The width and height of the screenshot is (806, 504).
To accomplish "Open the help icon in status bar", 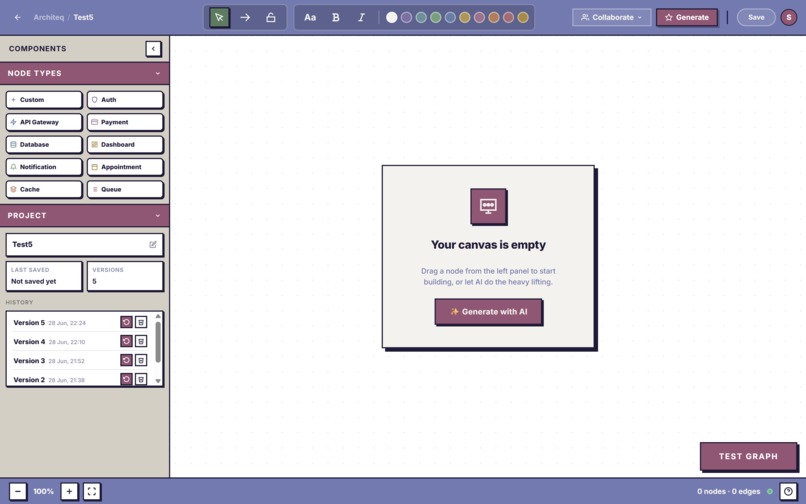I will coord(788,491).
